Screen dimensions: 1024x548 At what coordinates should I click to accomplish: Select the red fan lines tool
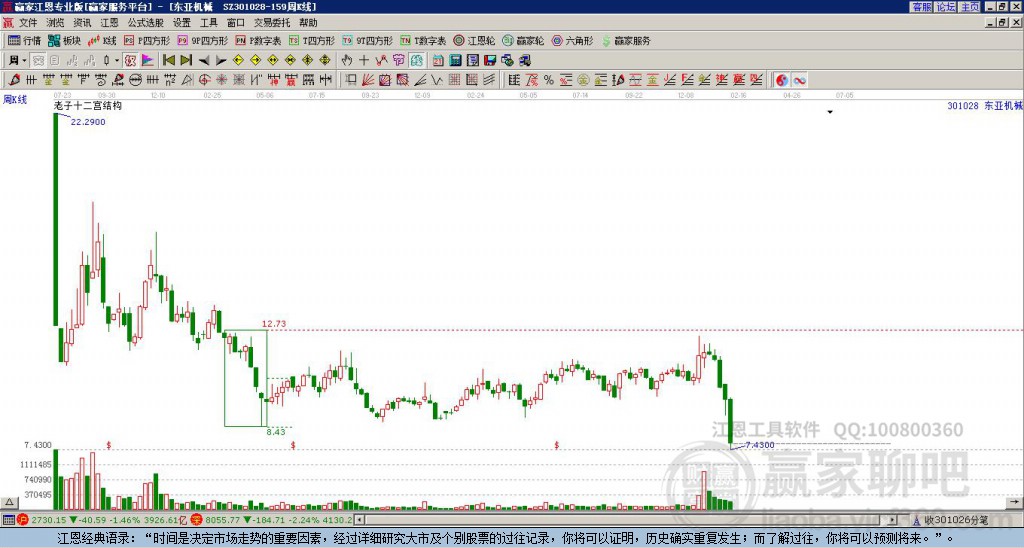coord(368,80)
